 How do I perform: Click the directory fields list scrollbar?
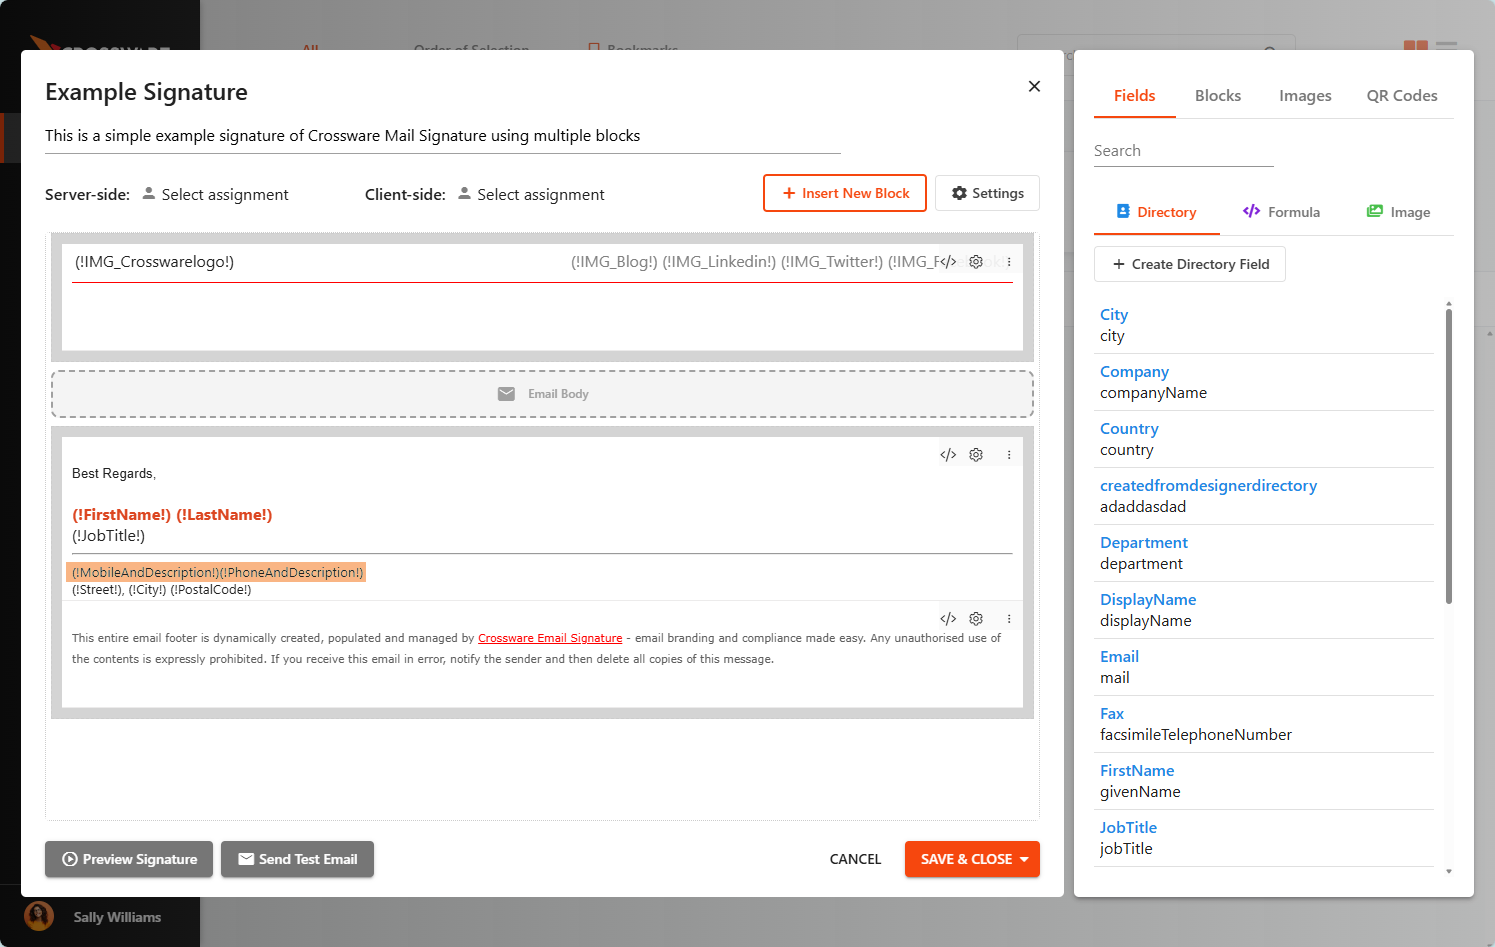point(1448,456)
